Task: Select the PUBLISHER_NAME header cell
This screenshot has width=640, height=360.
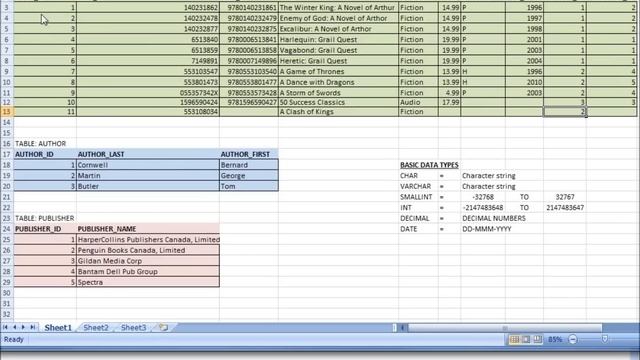Action: (x=148, y=229)
